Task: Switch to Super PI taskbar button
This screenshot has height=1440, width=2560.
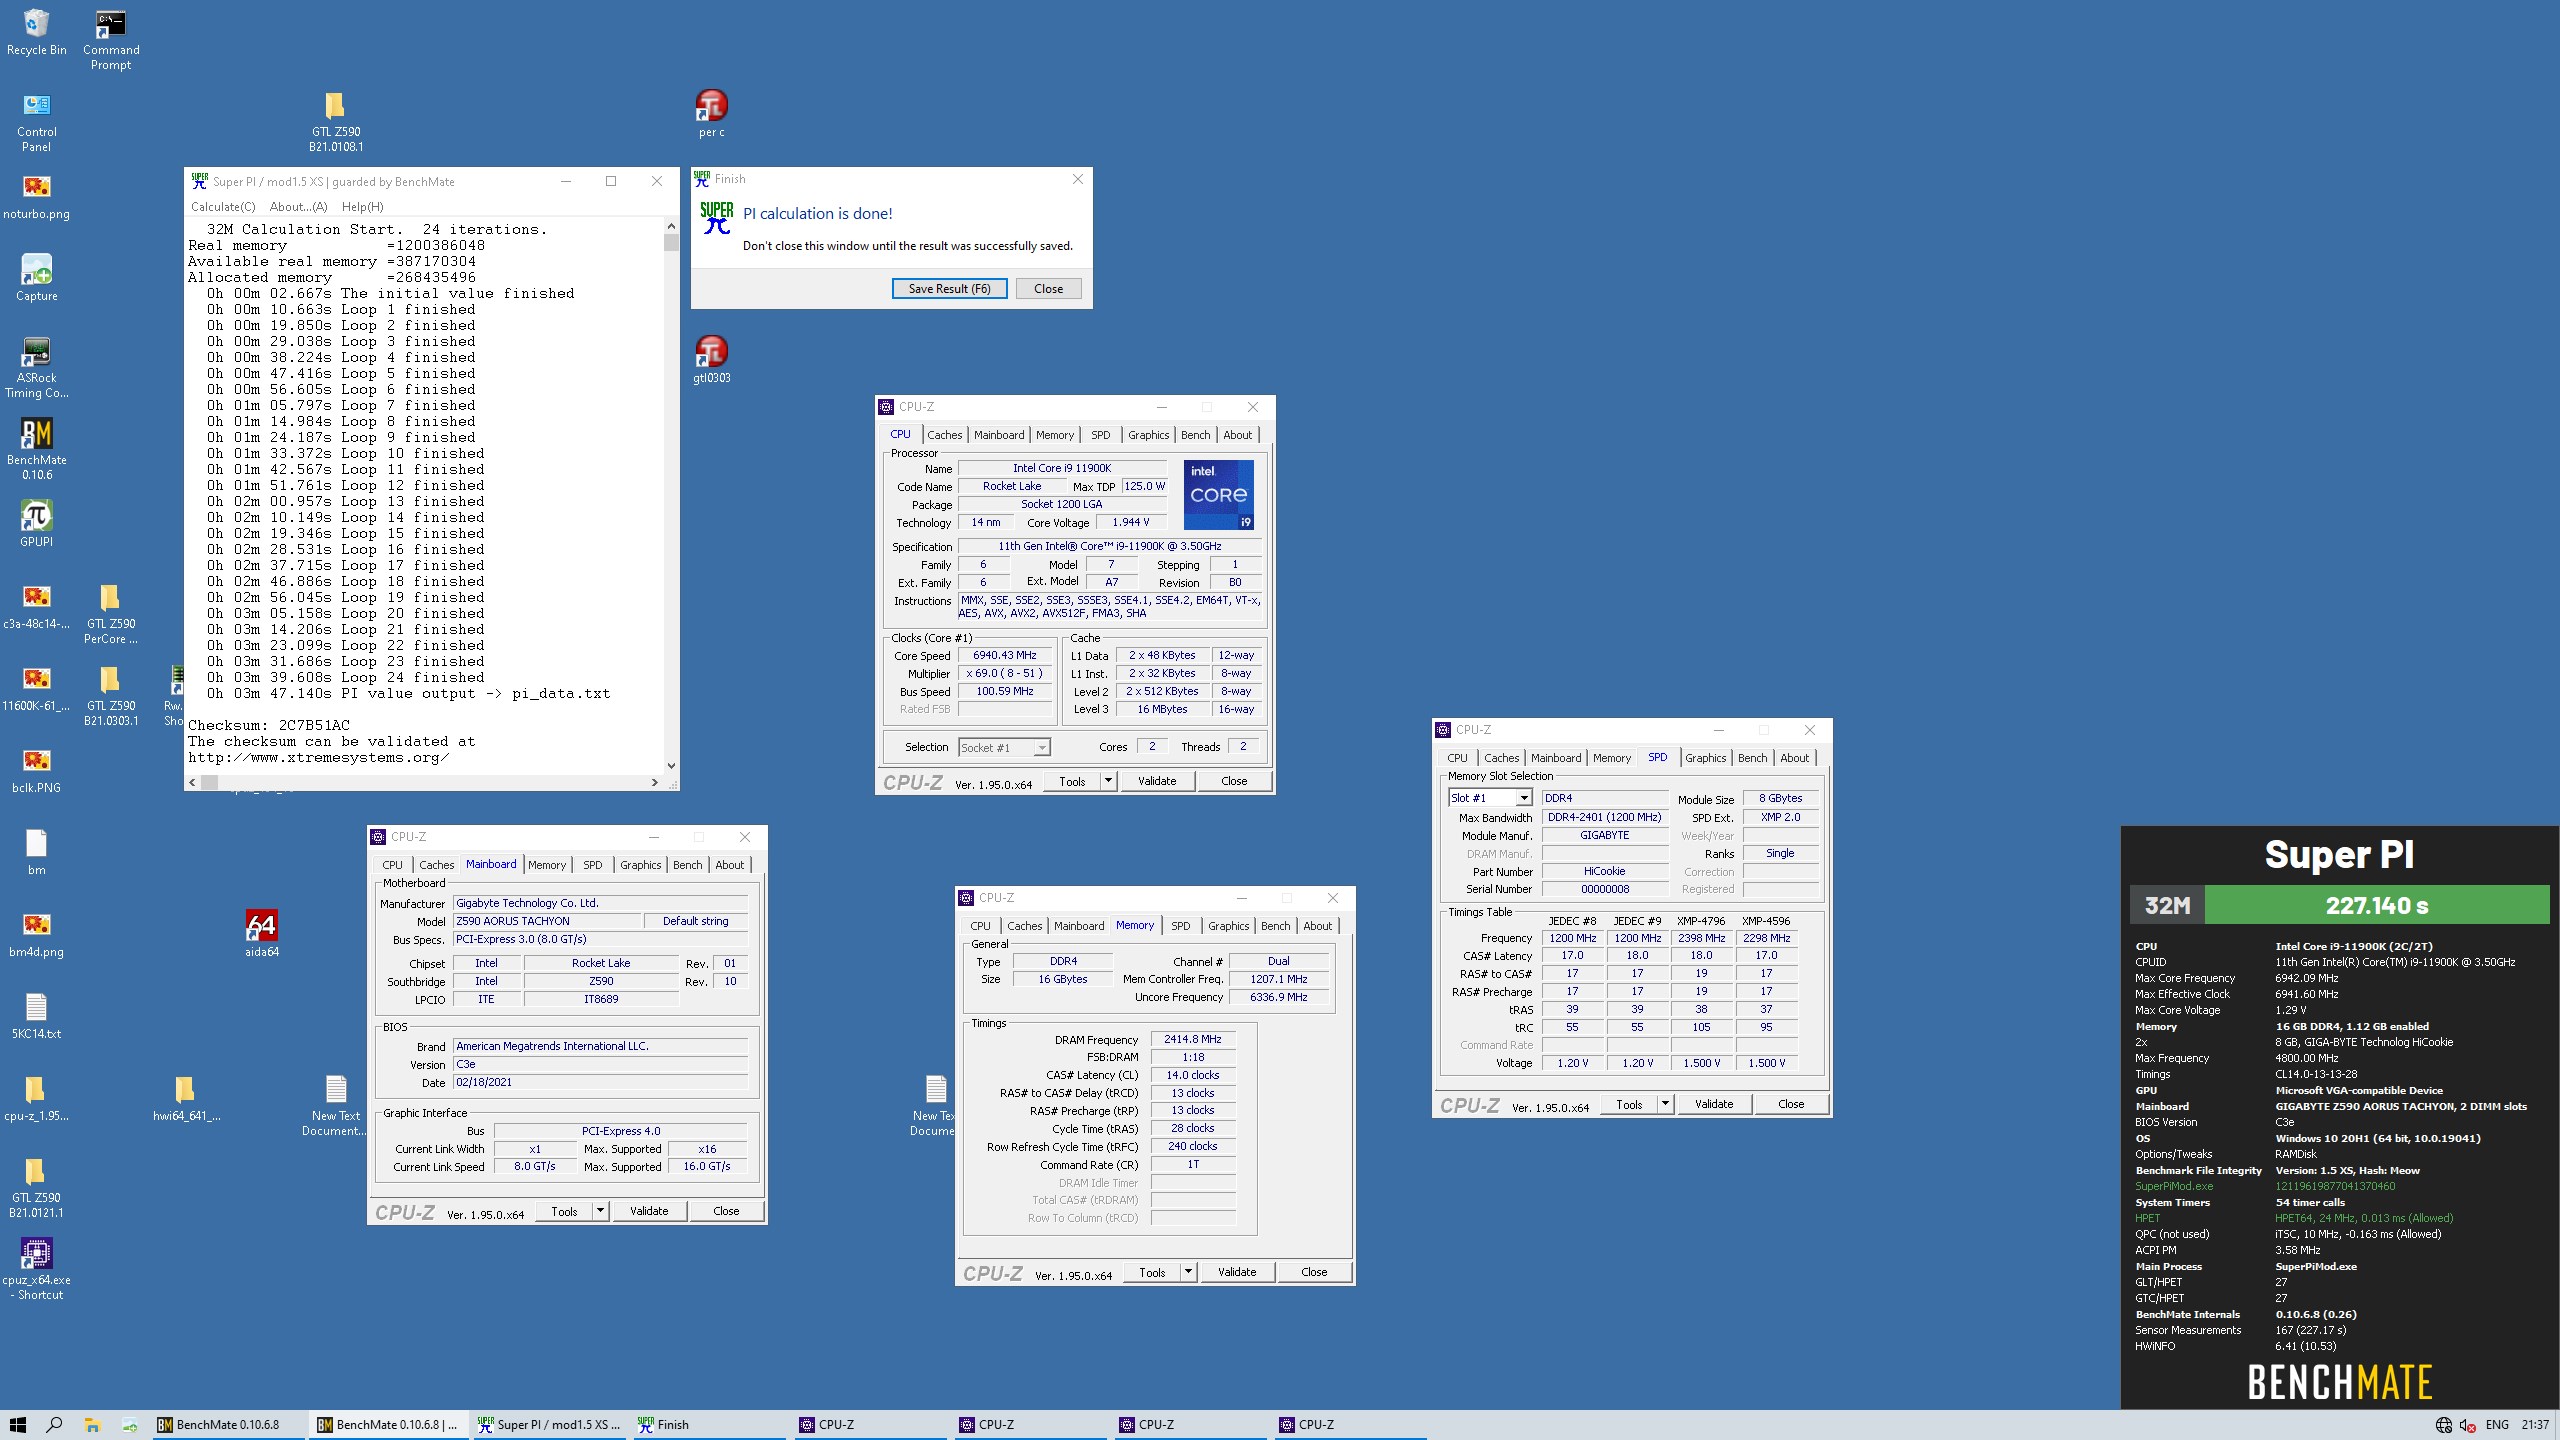Action: click(x=549, y=1425)
